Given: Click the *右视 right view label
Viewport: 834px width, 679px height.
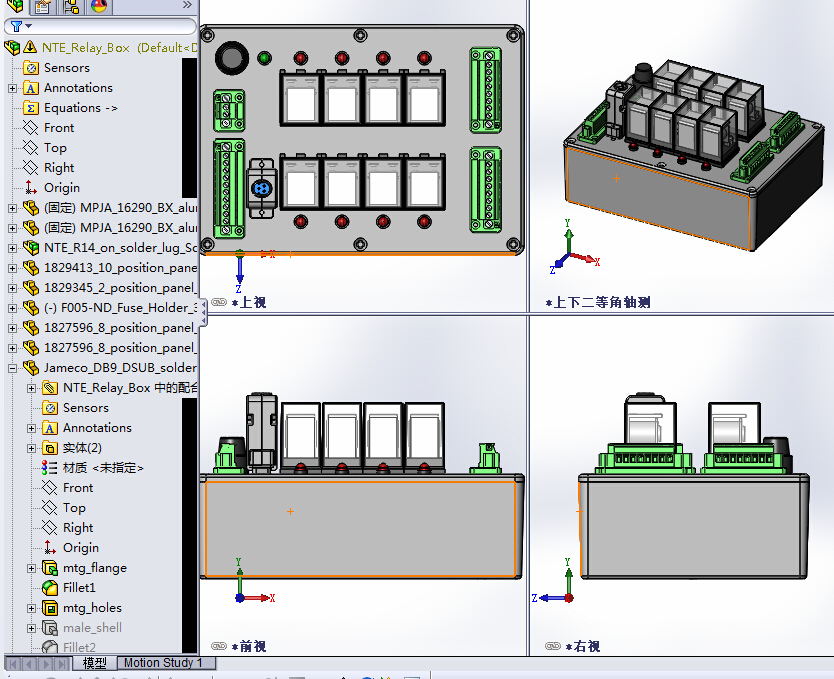Looking at the screenshot, I should click(583, 647).
